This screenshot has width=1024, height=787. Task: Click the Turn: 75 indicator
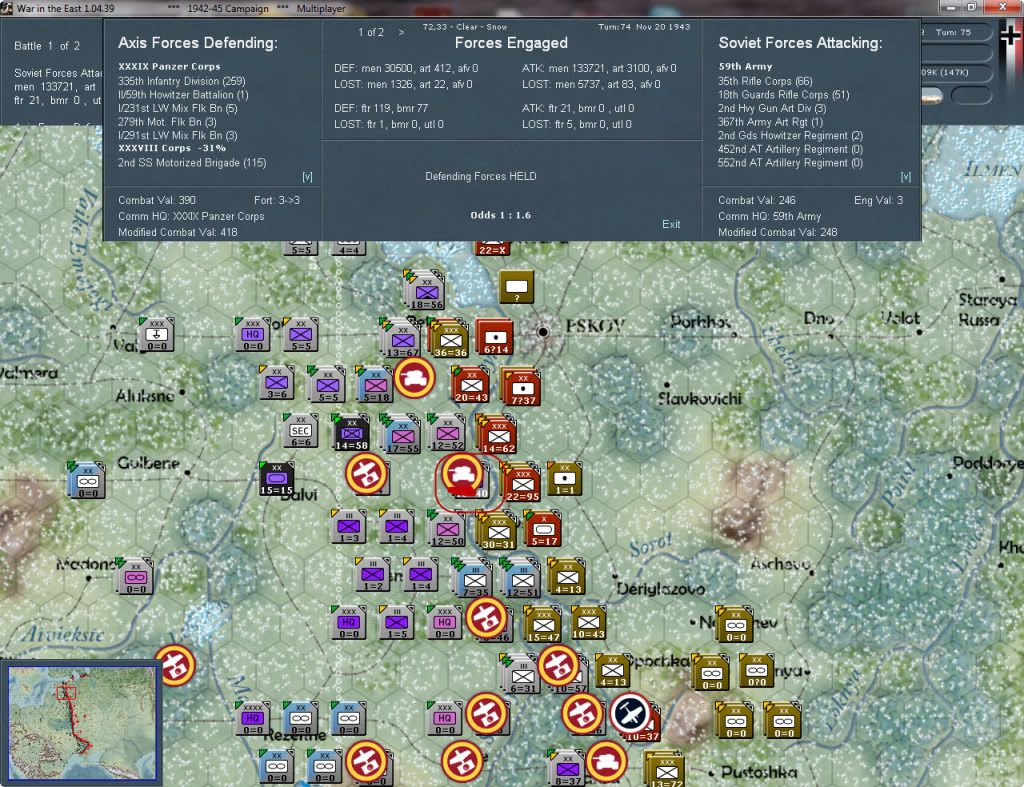pos(953,32)
